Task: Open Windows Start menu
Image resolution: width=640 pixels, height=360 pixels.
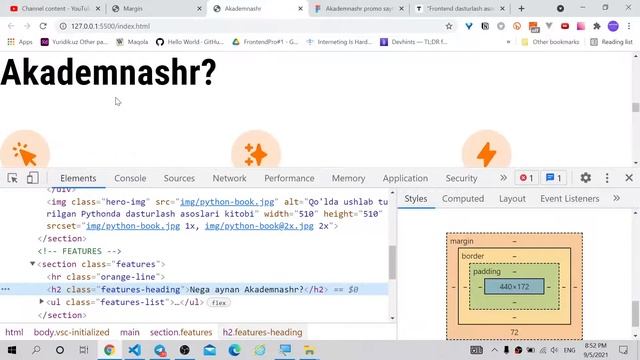Action: click(x=12, y=350)
